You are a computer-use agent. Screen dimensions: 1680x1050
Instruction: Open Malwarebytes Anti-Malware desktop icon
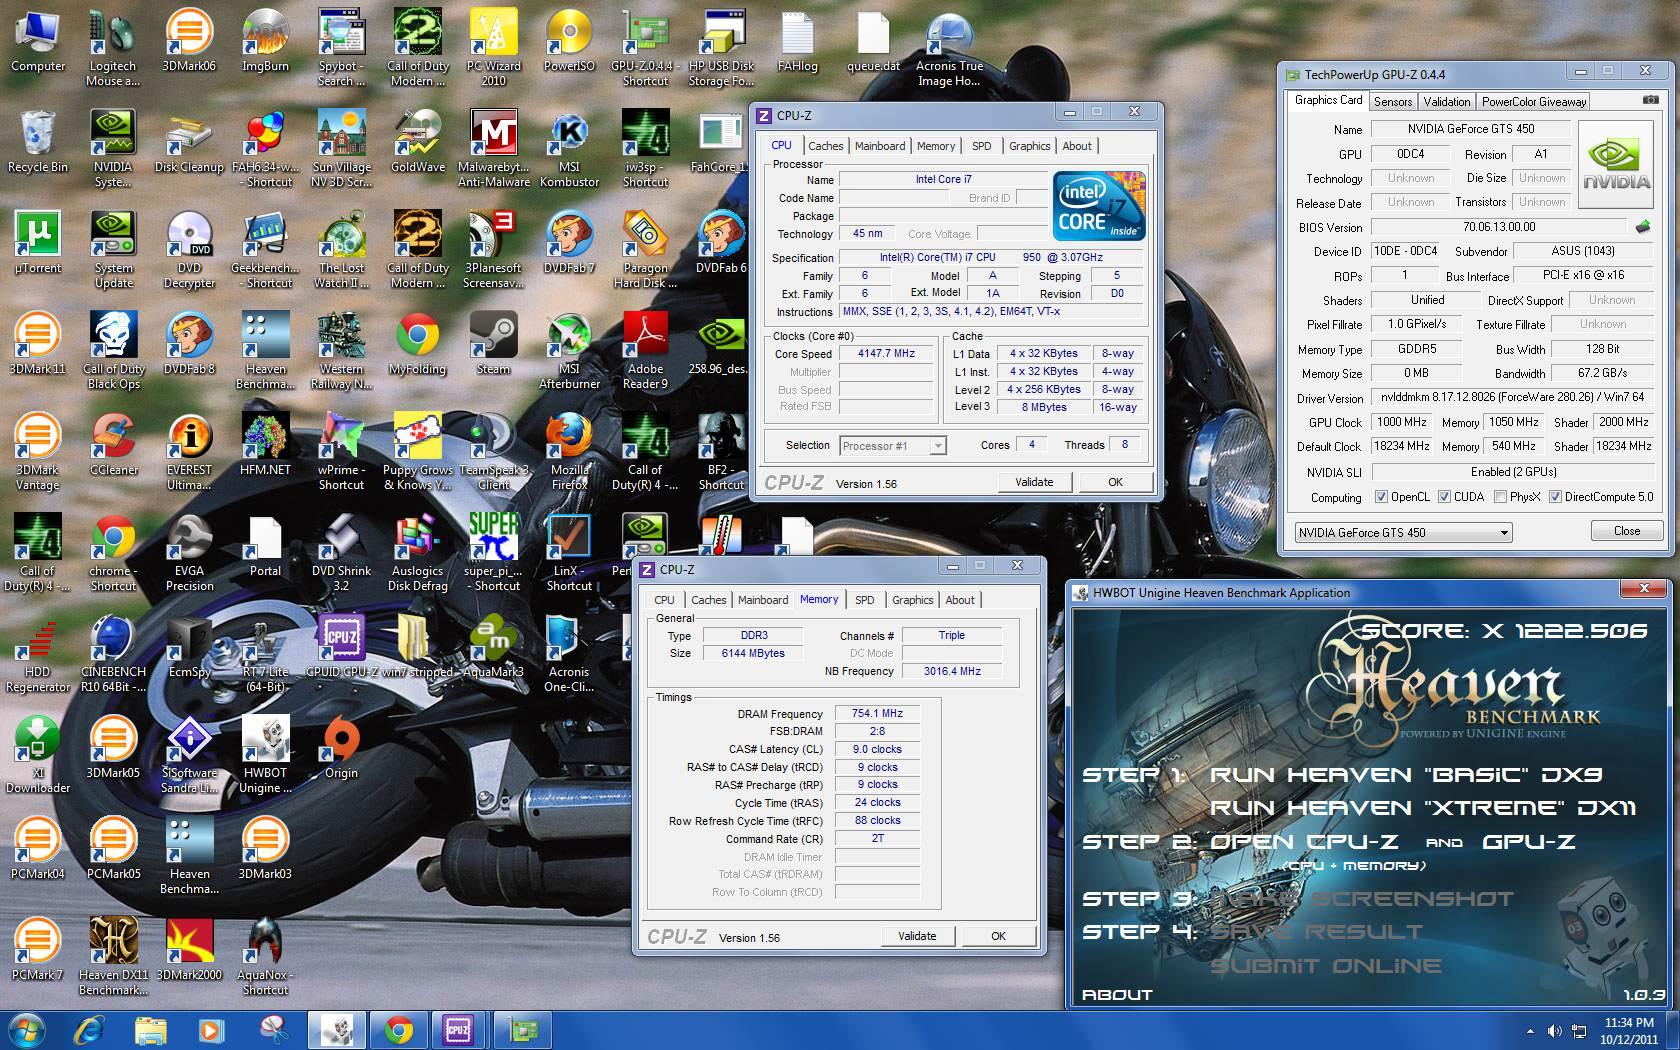click(x=493, y=149)
